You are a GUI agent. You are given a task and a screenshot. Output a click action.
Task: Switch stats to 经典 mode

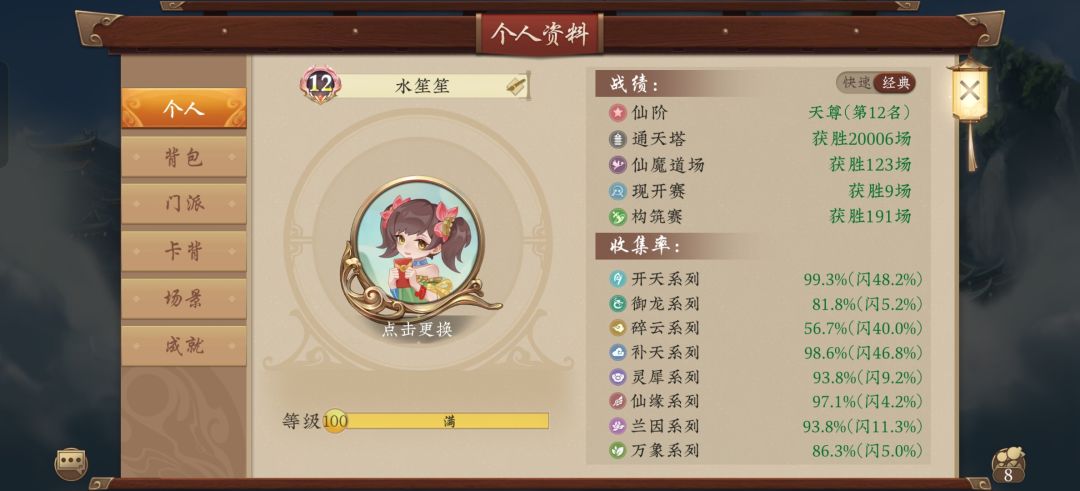point(895,83)
